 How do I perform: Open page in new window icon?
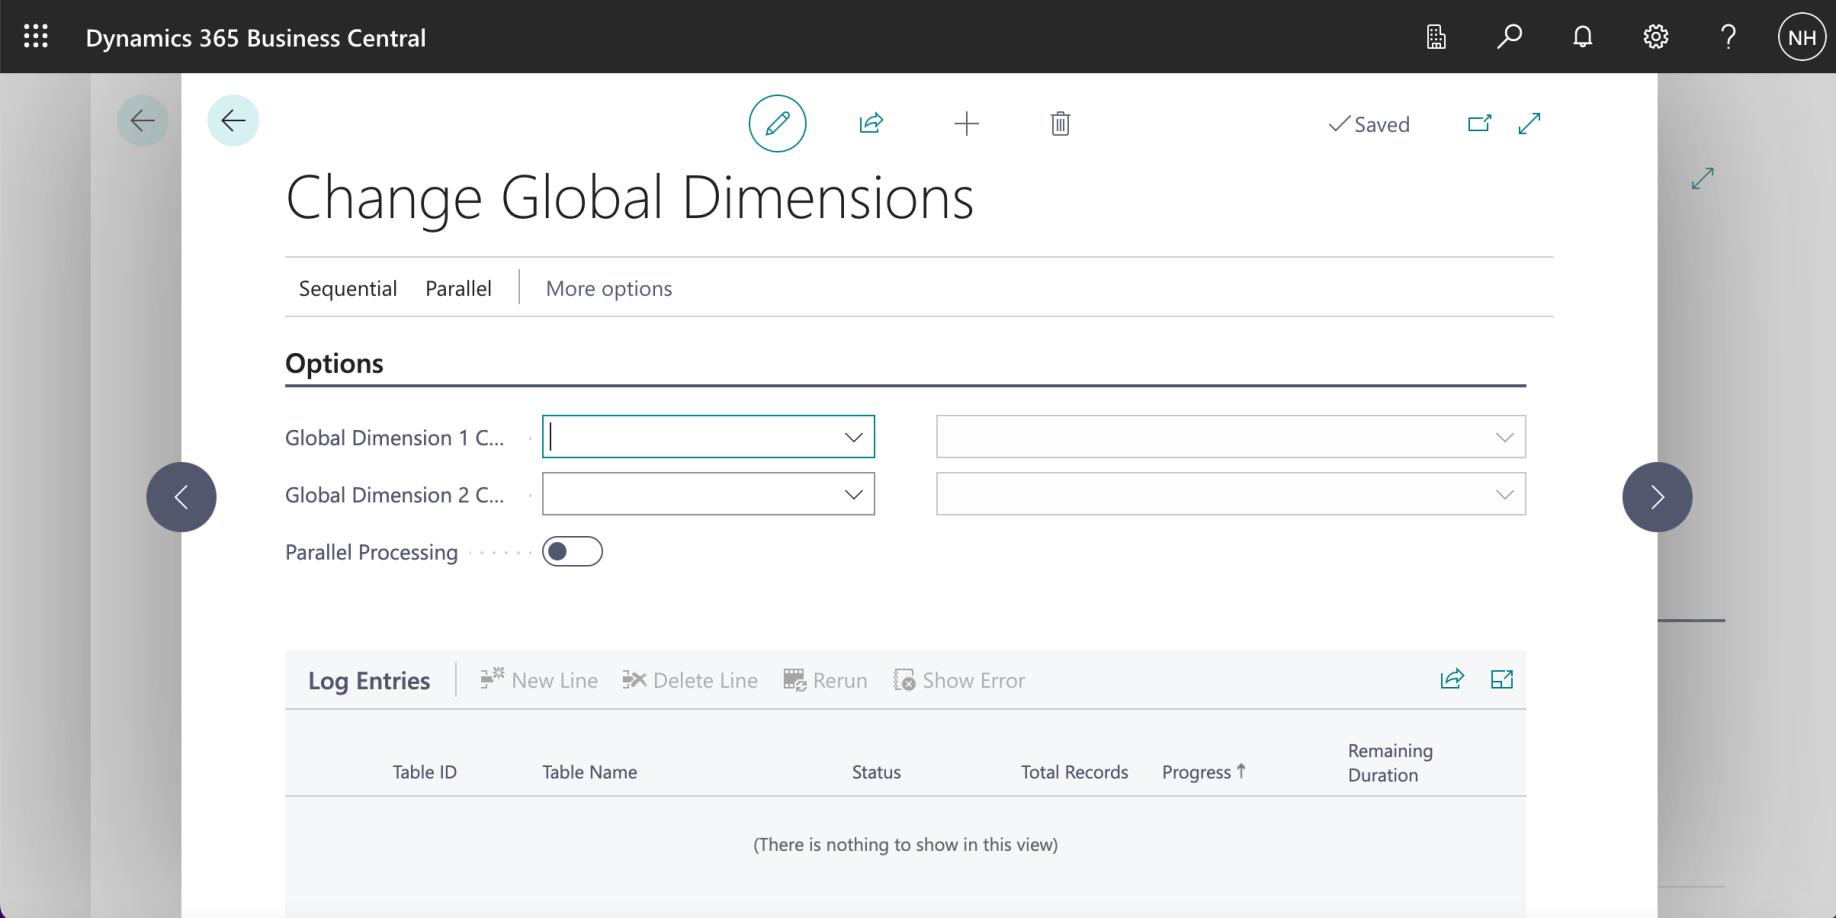pyautogui.click(x=1479, y=124)
